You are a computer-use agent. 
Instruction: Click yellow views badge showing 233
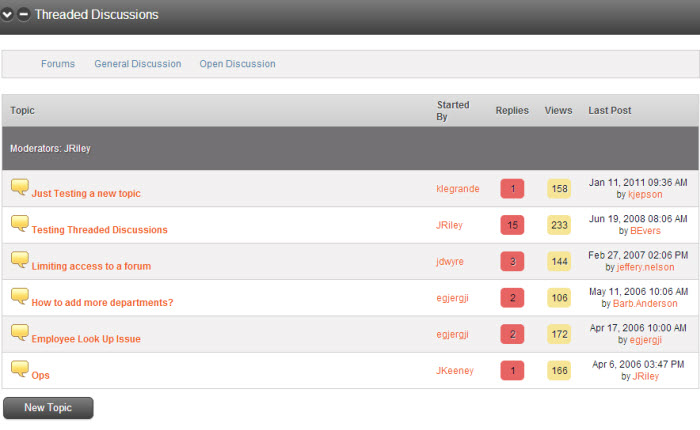[x=559, y=225]
